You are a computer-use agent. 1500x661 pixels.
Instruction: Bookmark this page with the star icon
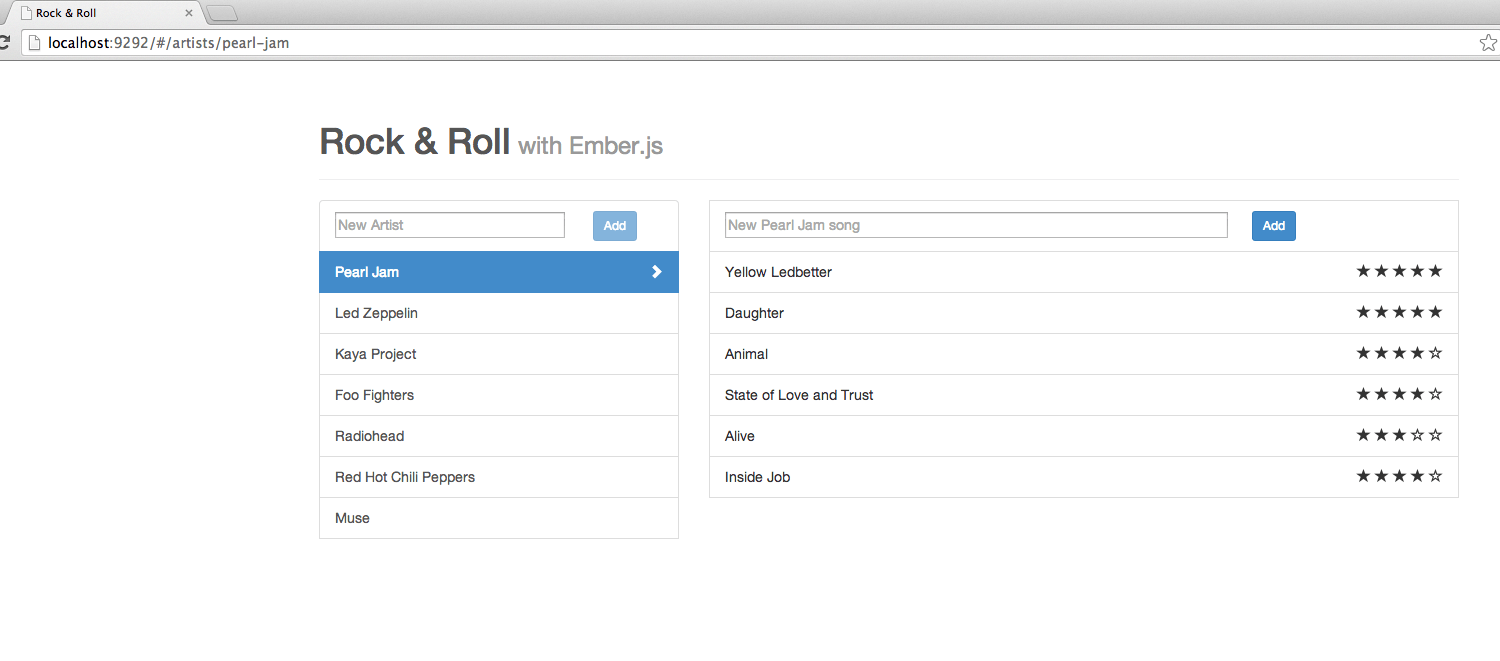[x=1488, y=43]
